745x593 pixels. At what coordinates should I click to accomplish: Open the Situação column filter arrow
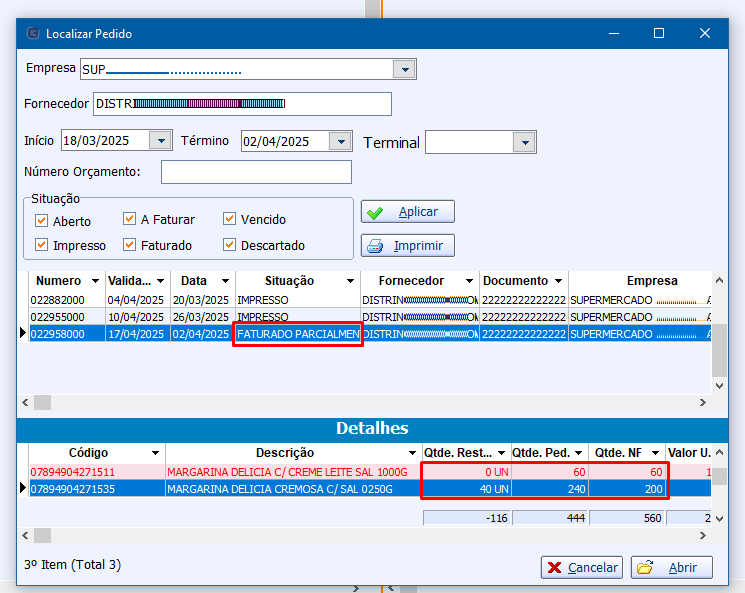(350, 282)
